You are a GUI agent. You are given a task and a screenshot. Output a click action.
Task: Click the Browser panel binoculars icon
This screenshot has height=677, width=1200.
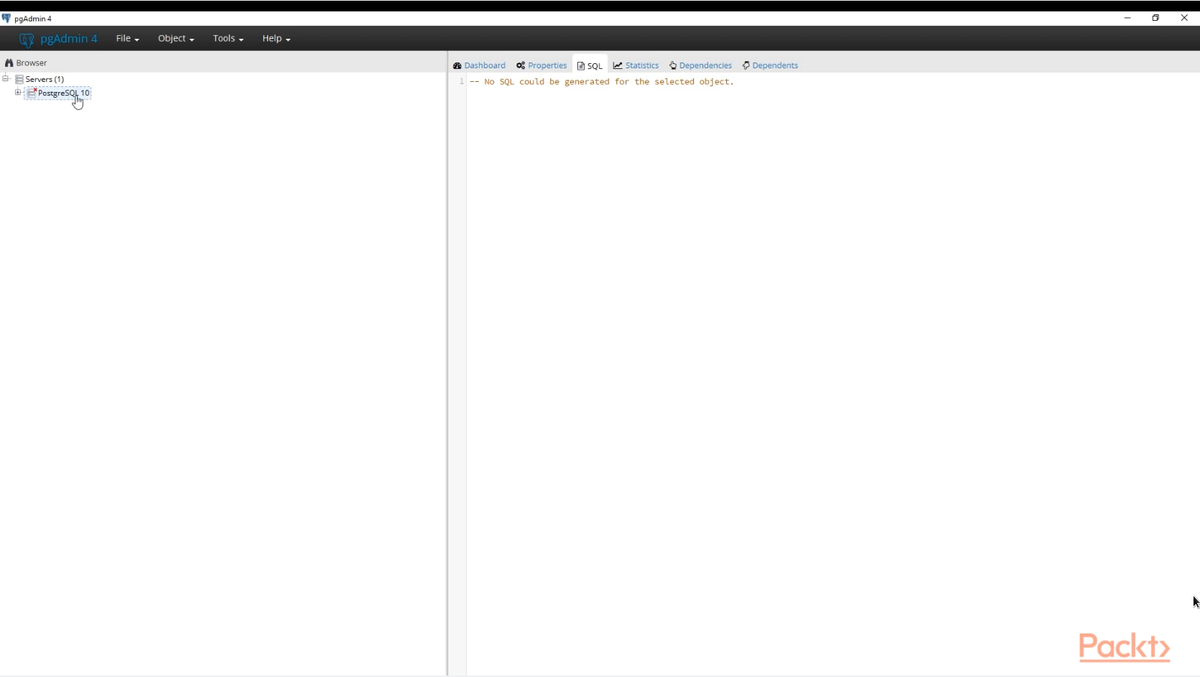[x=9, y=62]
